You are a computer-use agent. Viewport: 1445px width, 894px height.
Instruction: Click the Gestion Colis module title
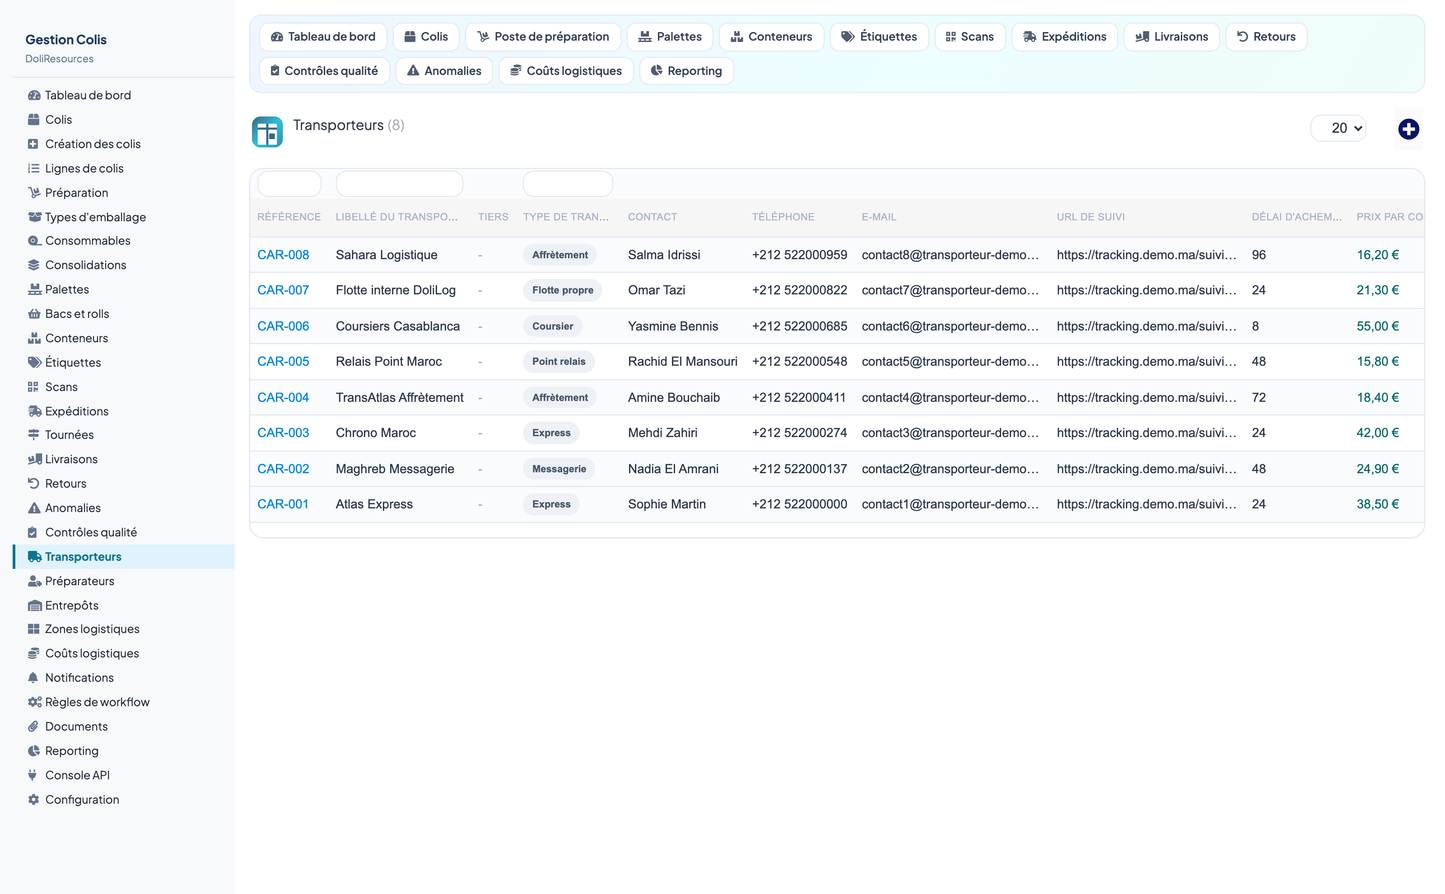(x=66, y=40)
